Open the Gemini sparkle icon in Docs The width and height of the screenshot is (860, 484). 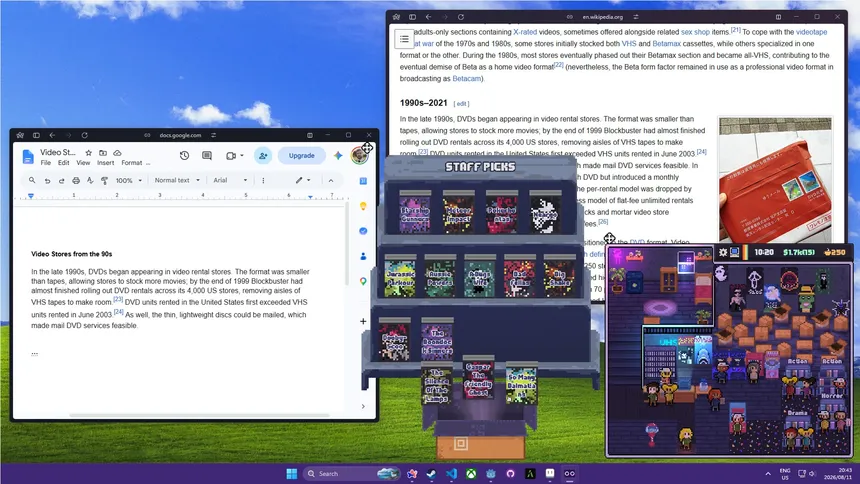(x=338, y=156)
